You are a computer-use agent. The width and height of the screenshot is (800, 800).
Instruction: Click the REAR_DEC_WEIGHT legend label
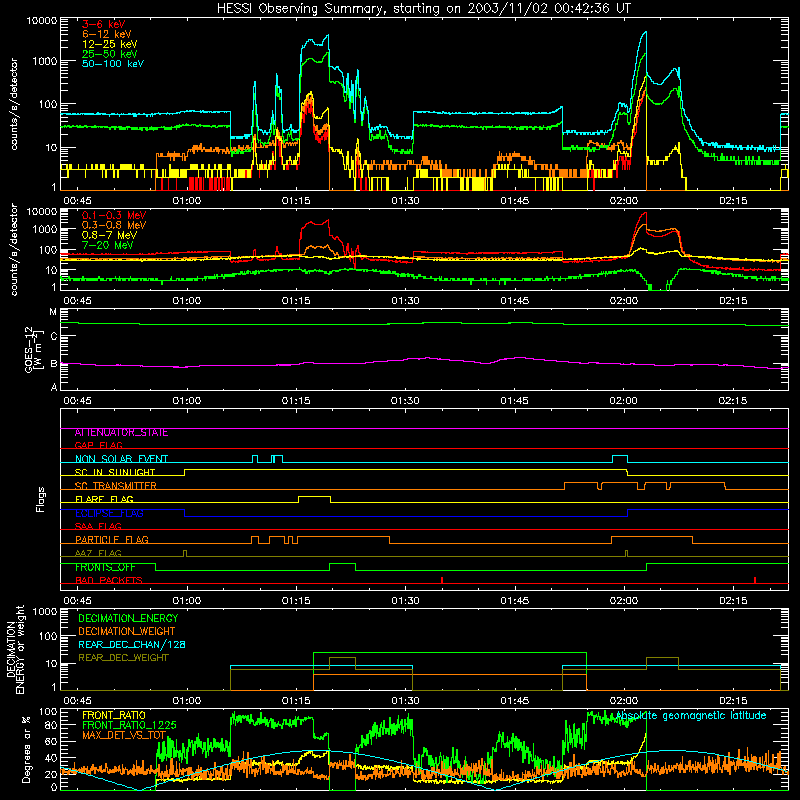[123, 658]
